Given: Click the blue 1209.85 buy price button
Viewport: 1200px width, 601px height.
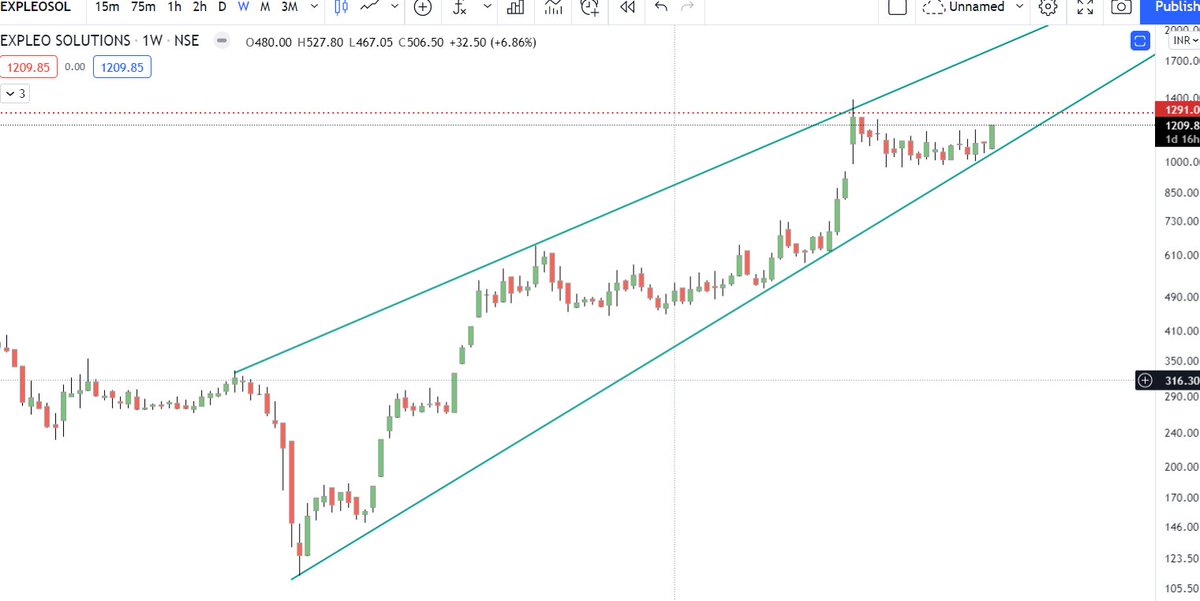Looking at the screenshot, I should [x=123, y=68].
